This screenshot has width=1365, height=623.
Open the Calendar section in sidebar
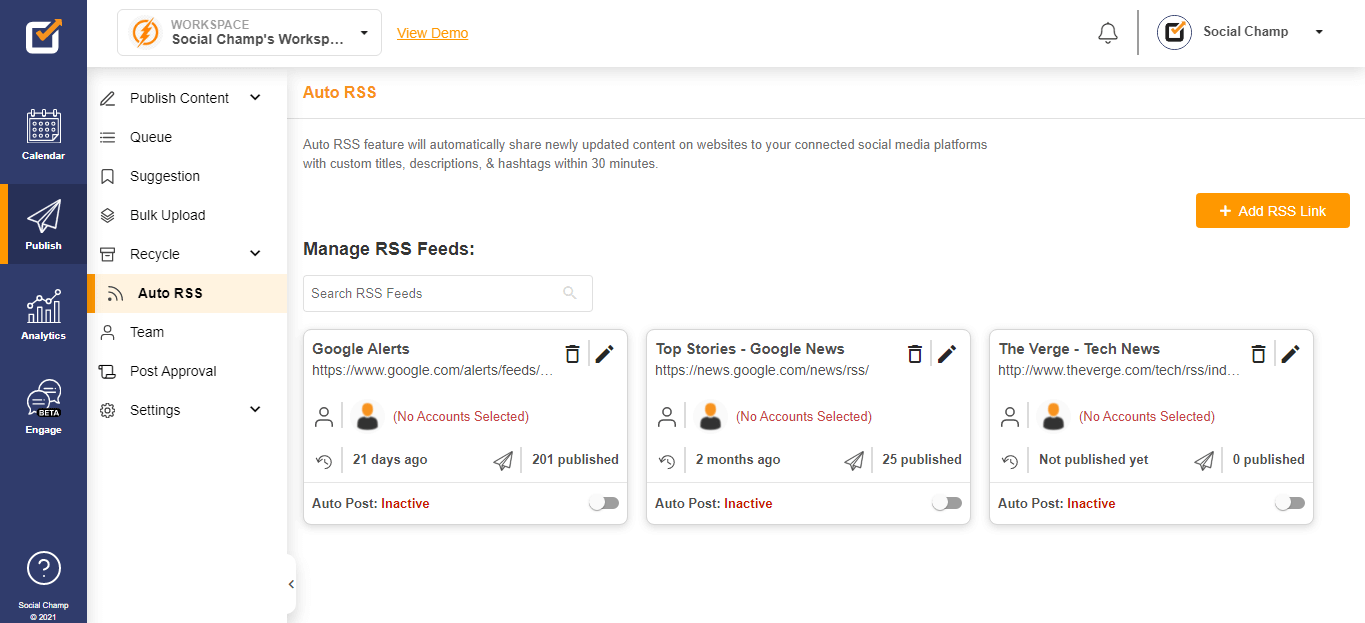(x=43, y=136)
